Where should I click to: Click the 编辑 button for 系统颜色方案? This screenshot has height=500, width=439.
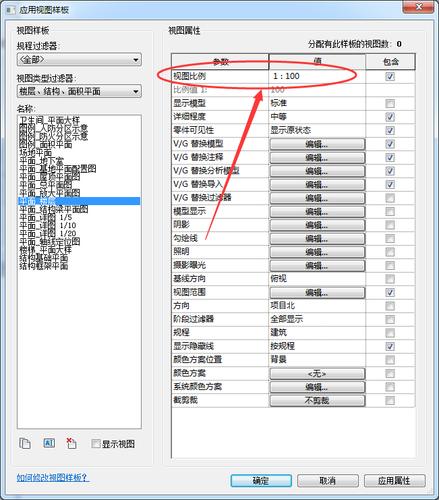click(x=317, y=387)
